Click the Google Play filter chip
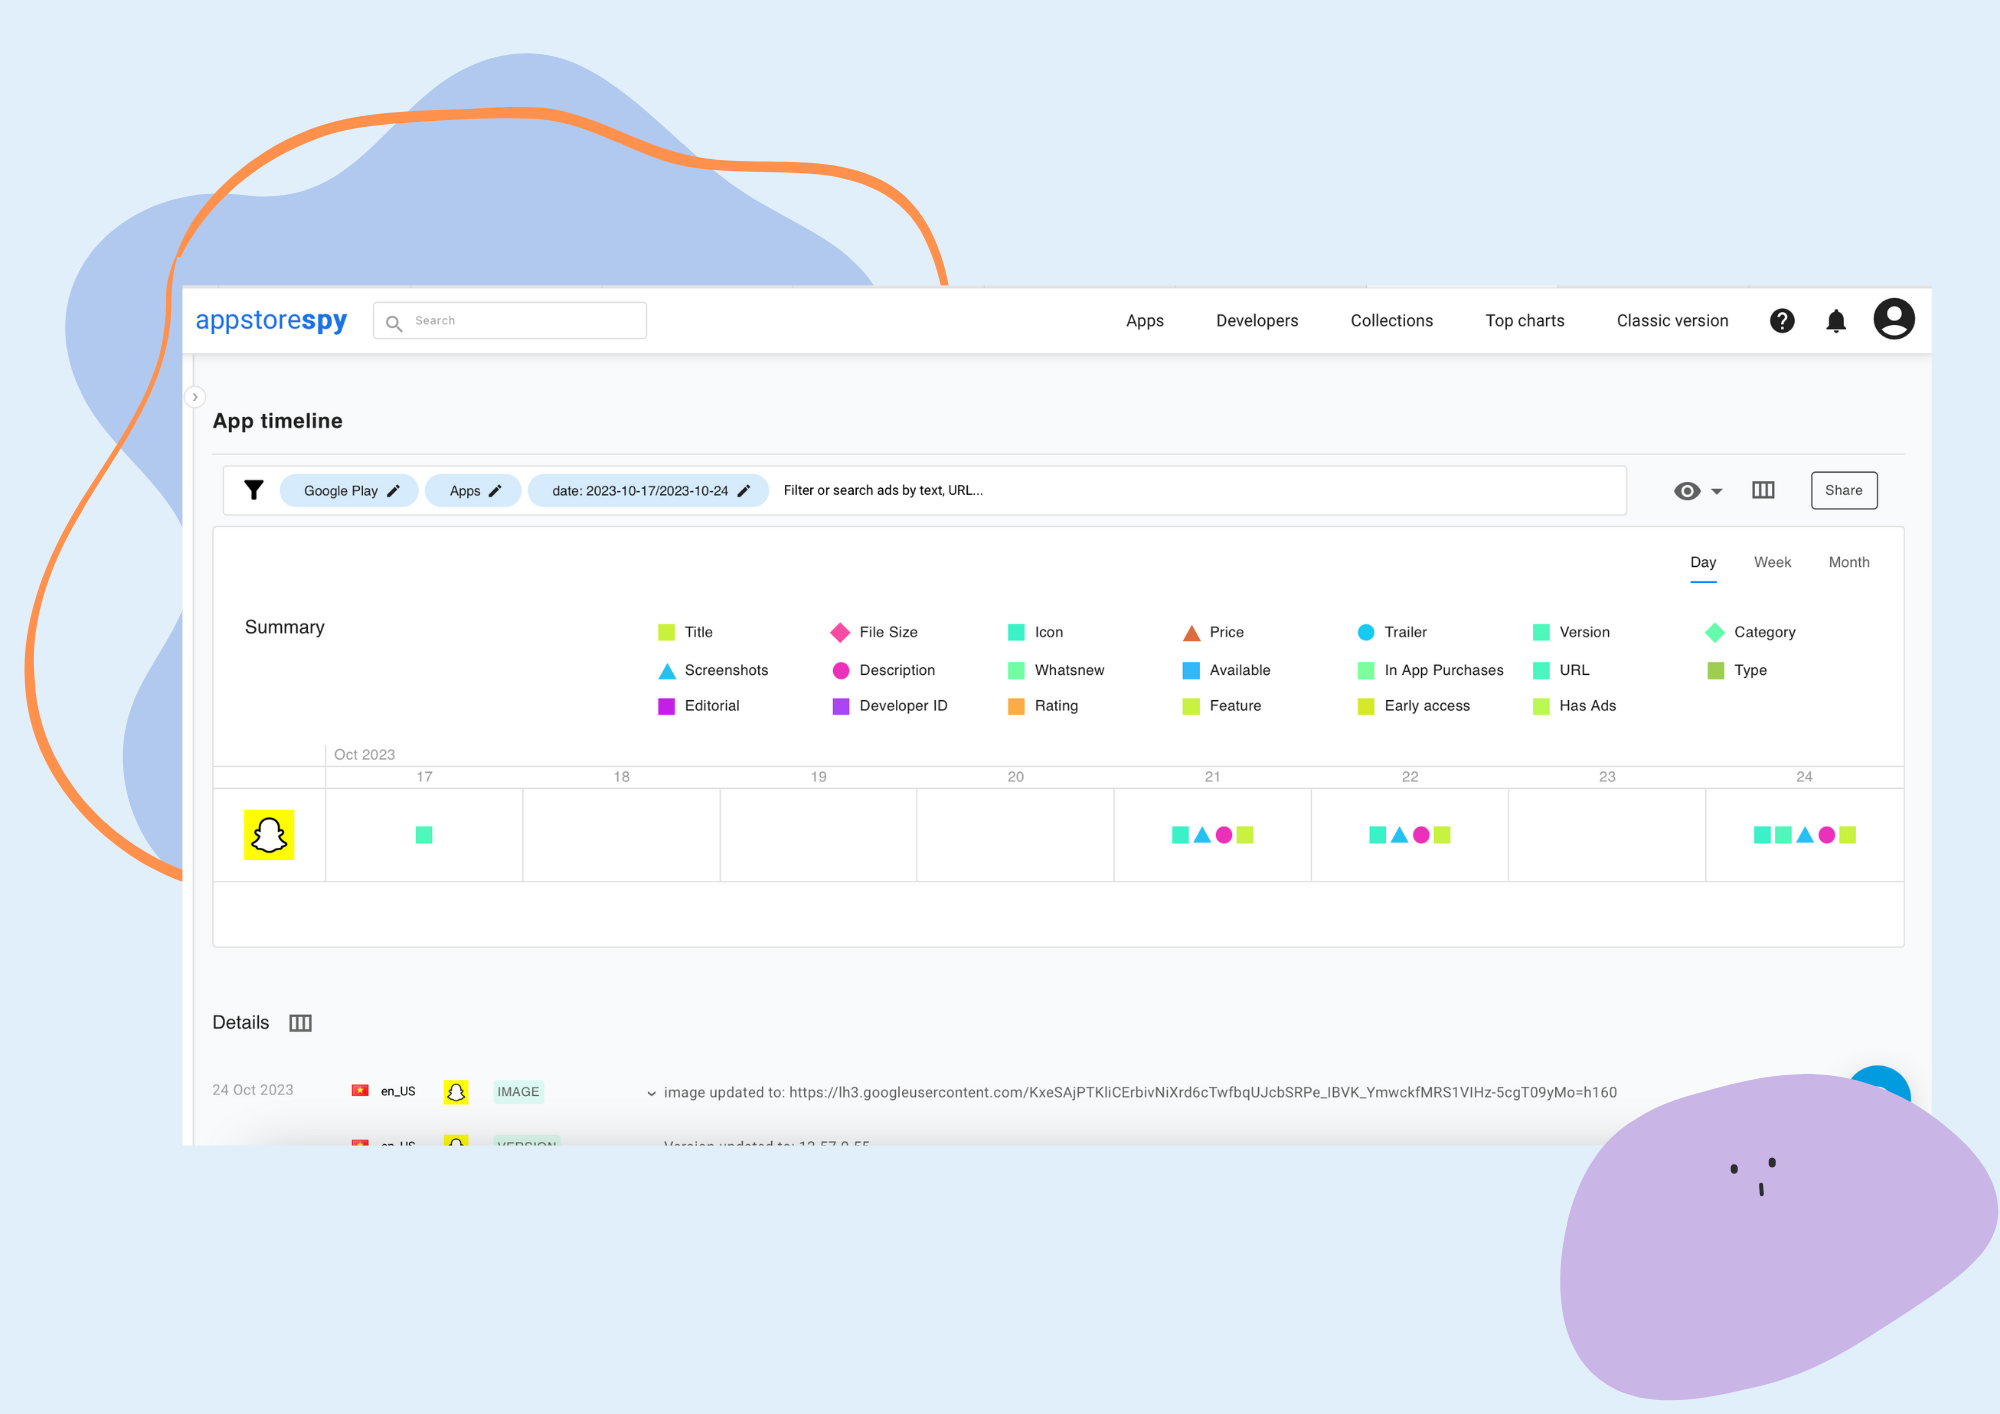This screenshot has height=1414, width=2000. (x=349, y=491)
